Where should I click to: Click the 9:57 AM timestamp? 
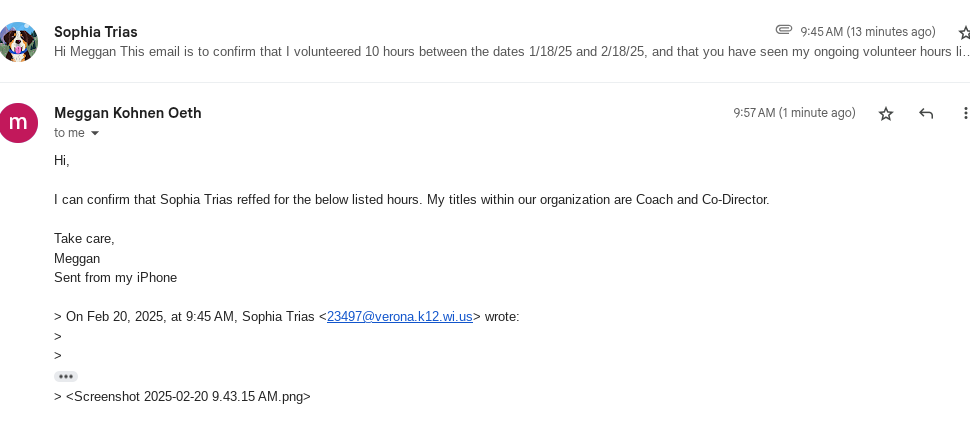pyautogui.click(x=794, y=113)
